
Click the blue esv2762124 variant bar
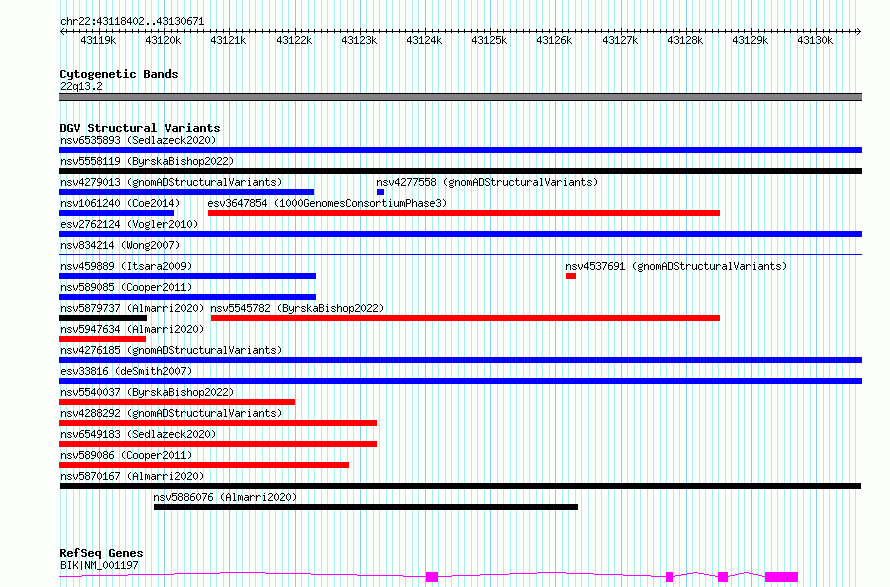pyautogui.click(x=460, y=234)
